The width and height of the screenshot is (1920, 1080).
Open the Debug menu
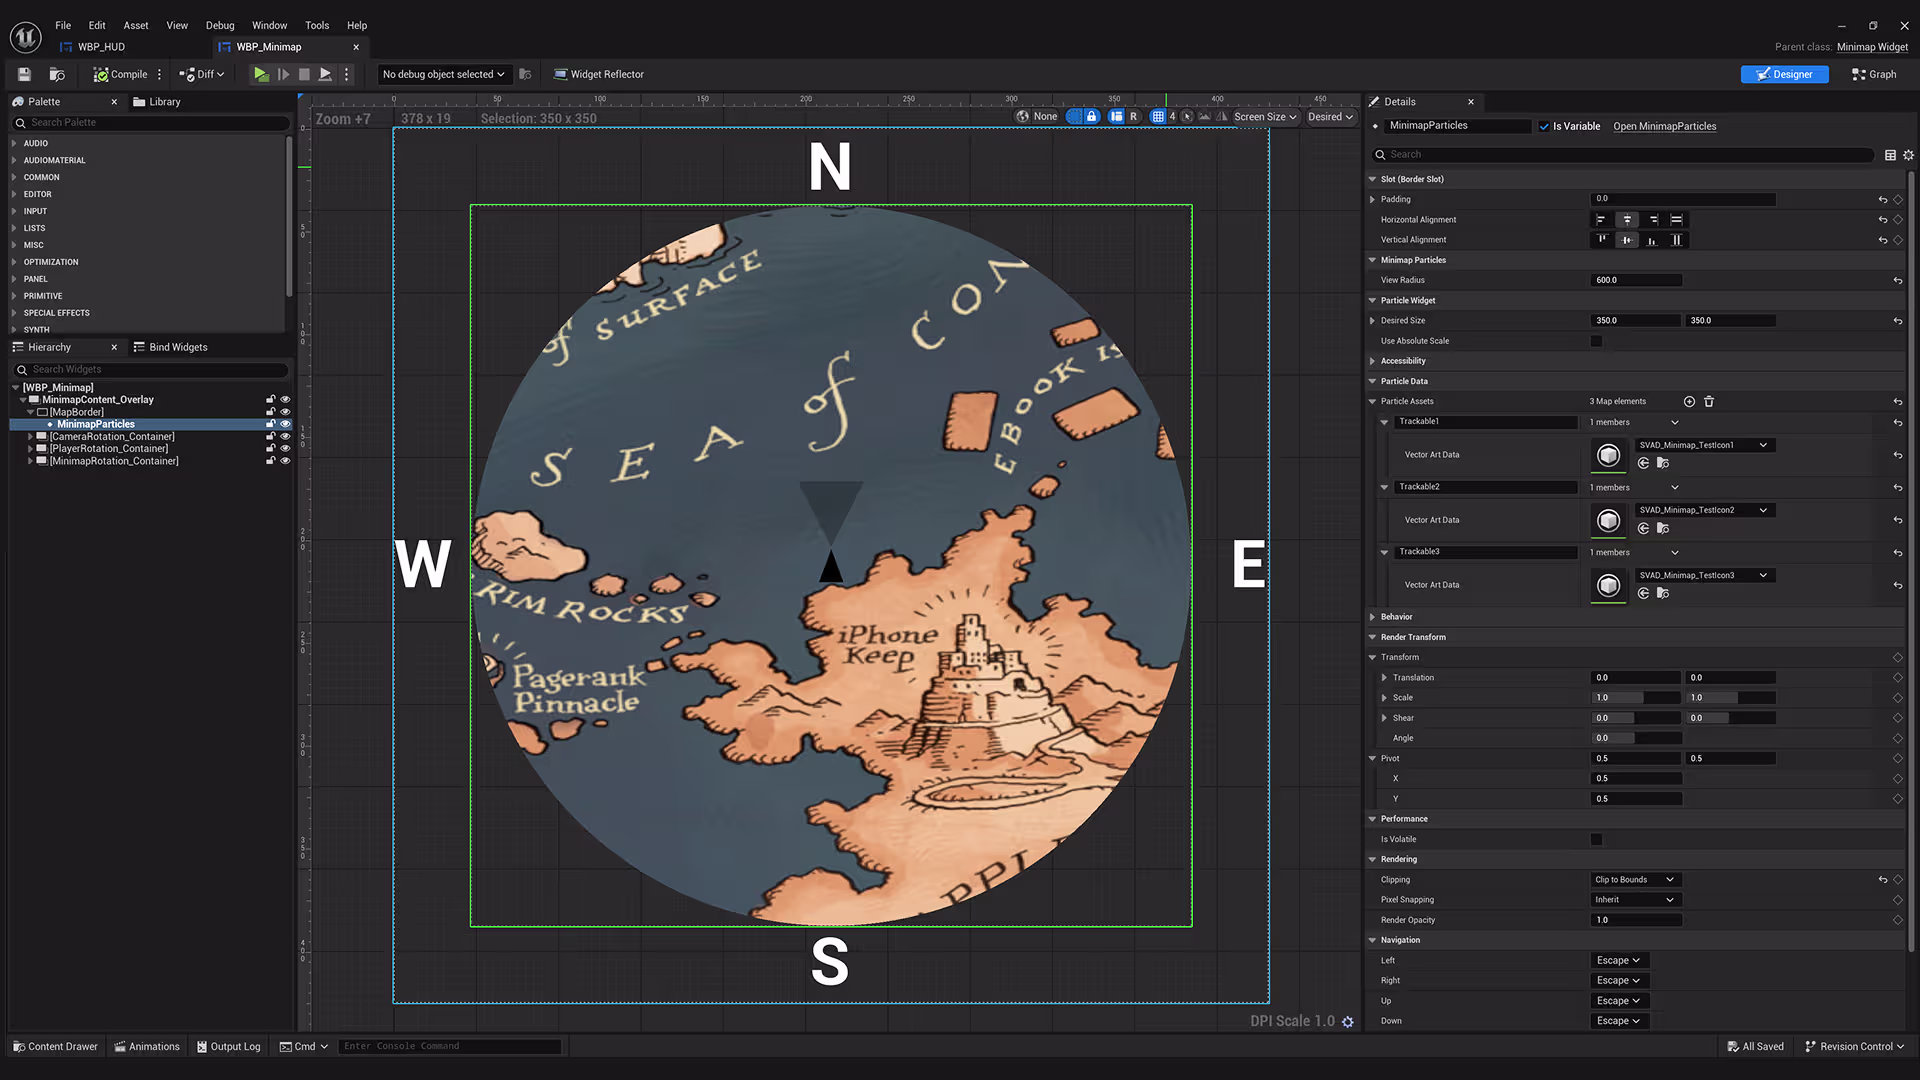[220, 25]
